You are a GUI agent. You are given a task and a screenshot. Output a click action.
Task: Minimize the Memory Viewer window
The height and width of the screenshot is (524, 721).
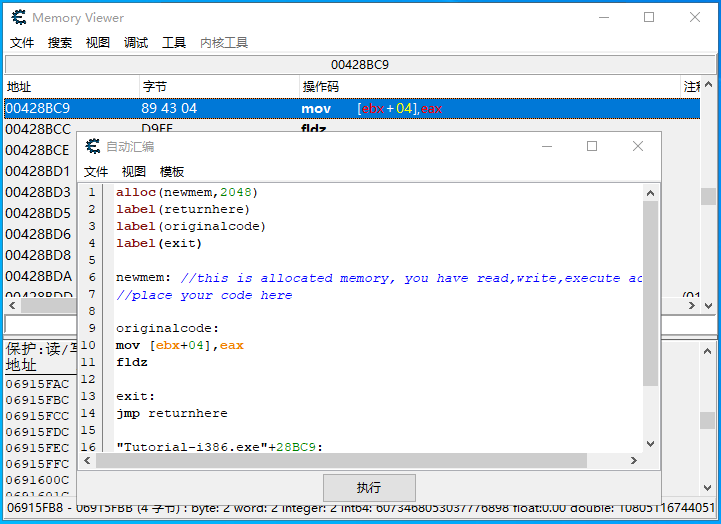pyautogui.click(x=604, y=17)
